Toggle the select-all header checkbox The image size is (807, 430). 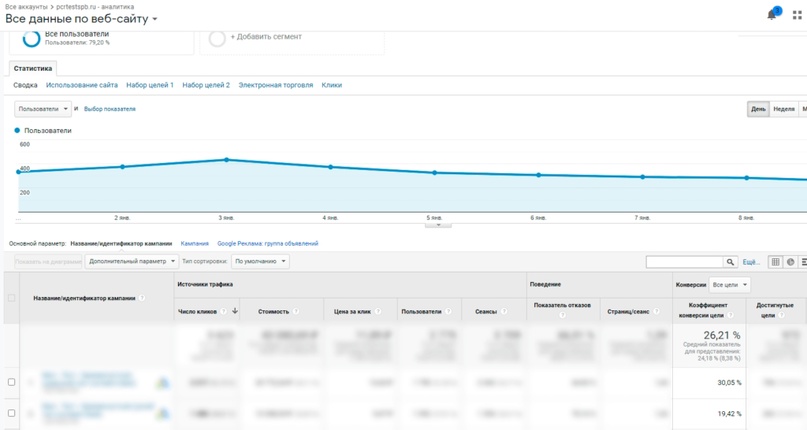click(x=12, y=298)
